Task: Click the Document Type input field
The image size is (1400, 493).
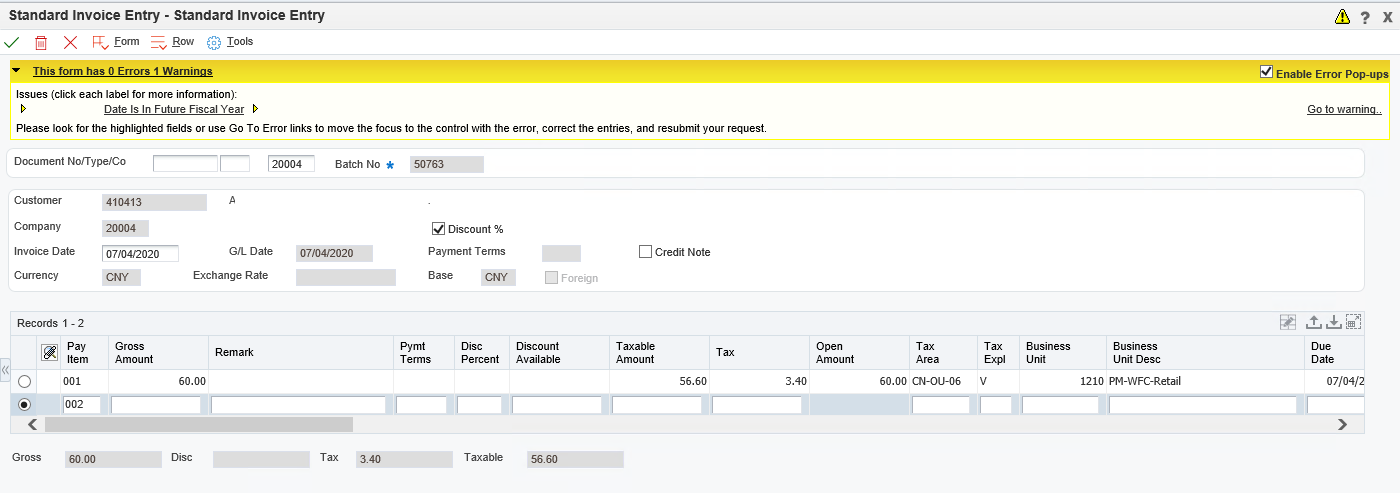Action: point(235,164)
